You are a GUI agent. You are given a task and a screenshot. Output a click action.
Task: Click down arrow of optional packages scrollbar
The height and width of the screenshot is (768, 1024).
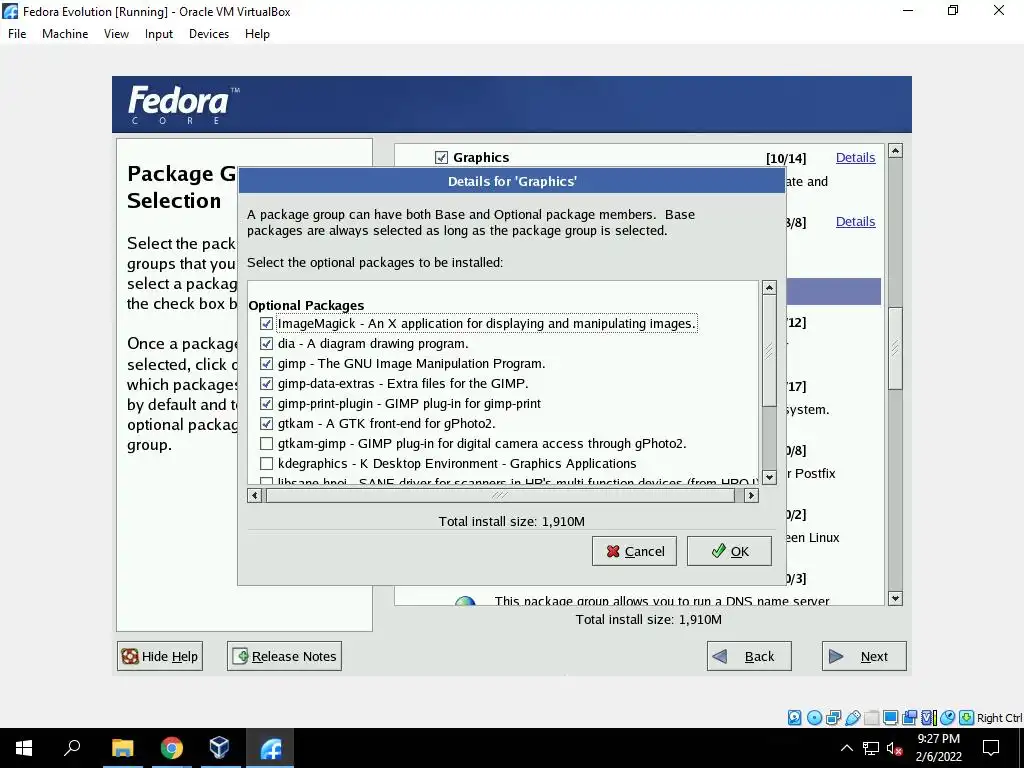769,477
